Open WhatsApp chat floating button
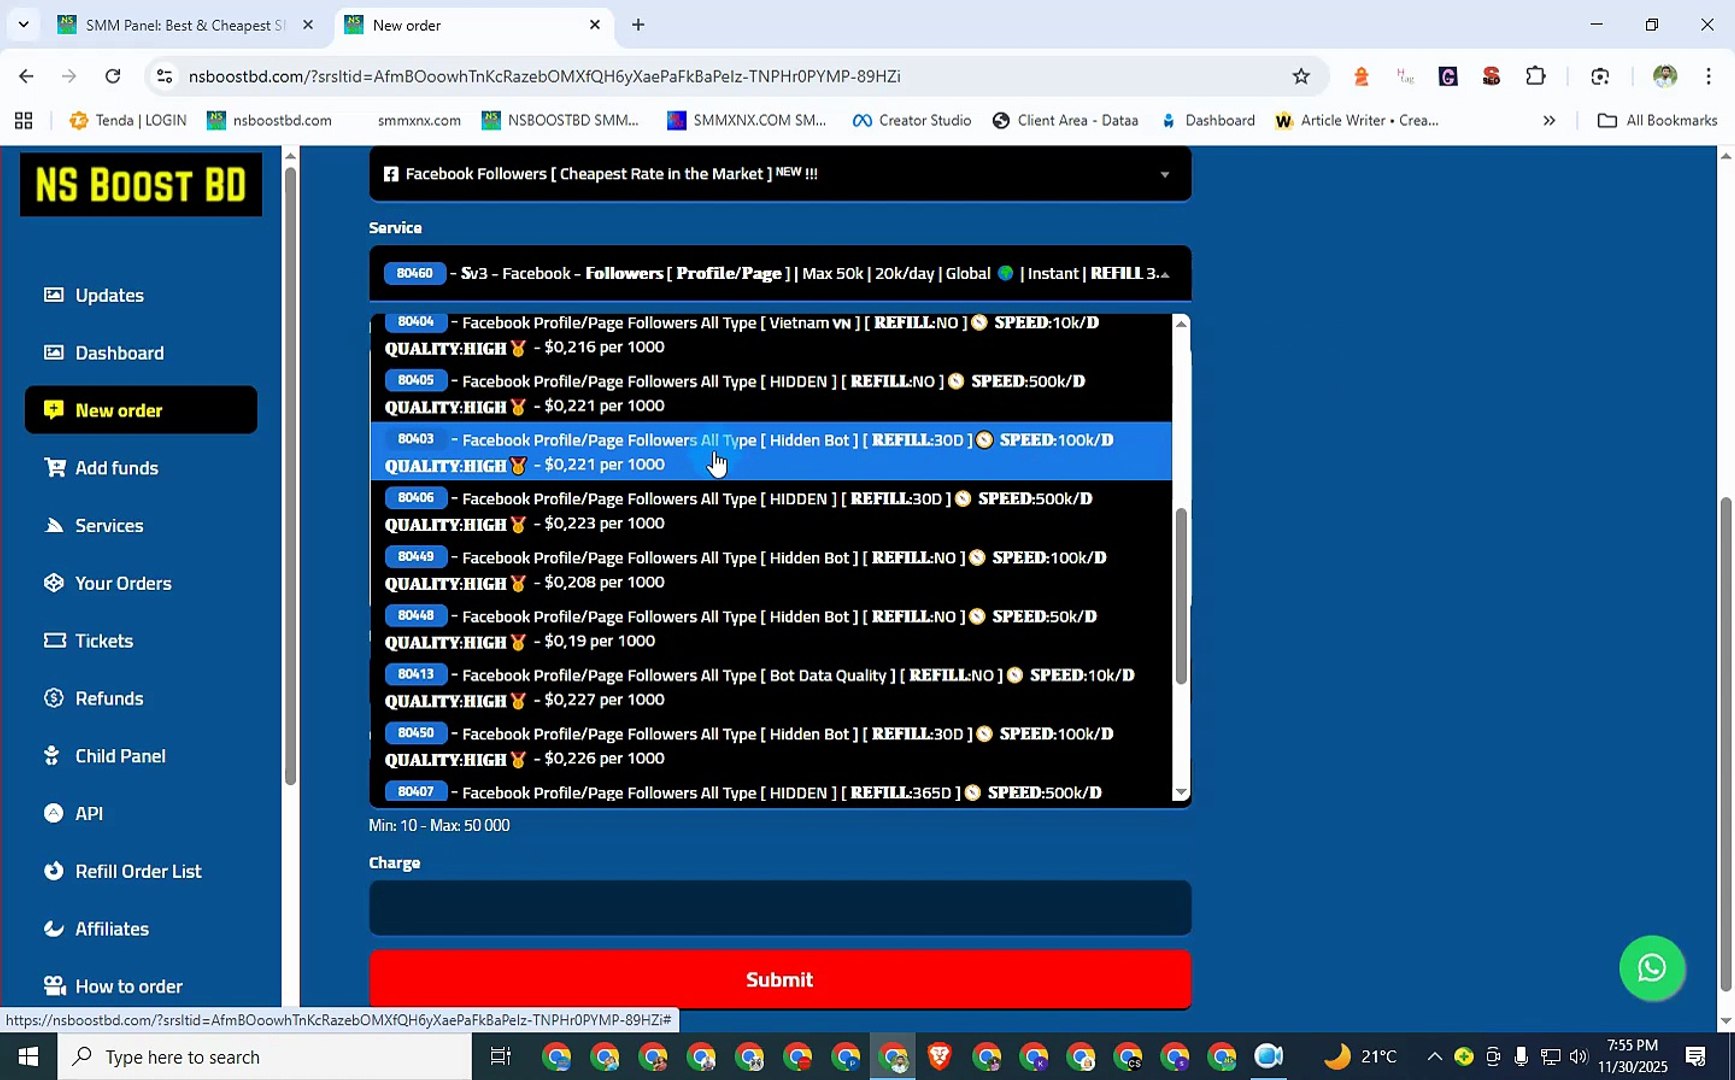Image resolution: width=1735 pixels, height=1080 pixels. pyautogui.click(x=1652, y=968)
